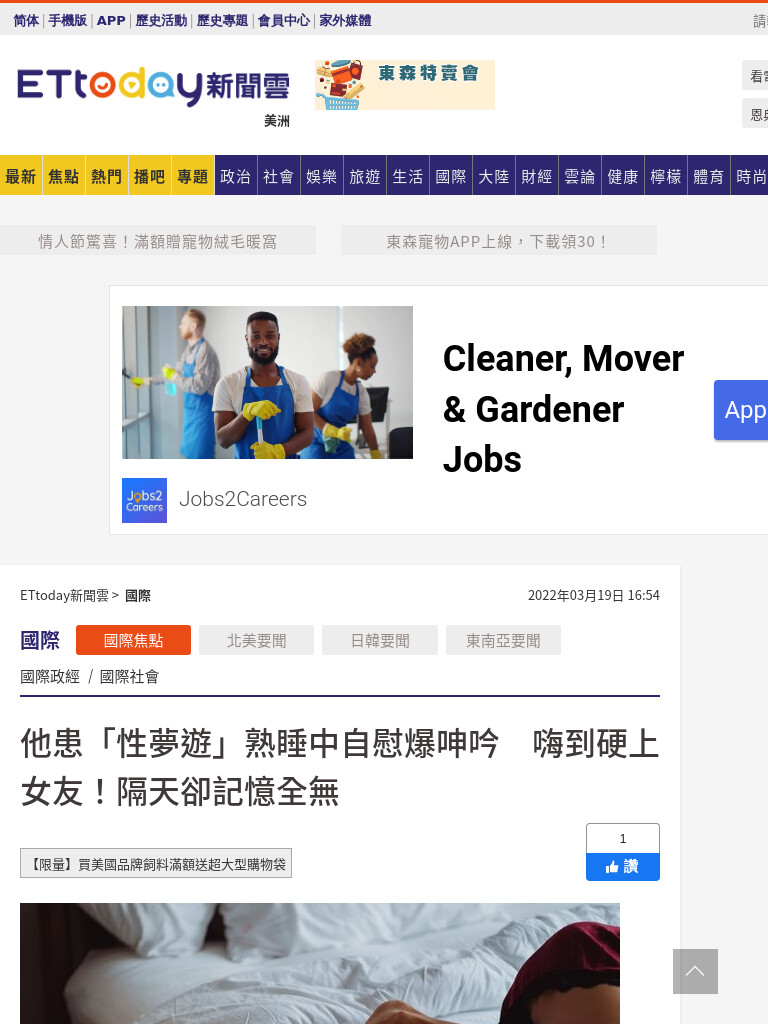The height and width of the screenshot is (1024, 768).
Task: Click the 情人節驚喜 promotional link
Action: pos(157,241)
